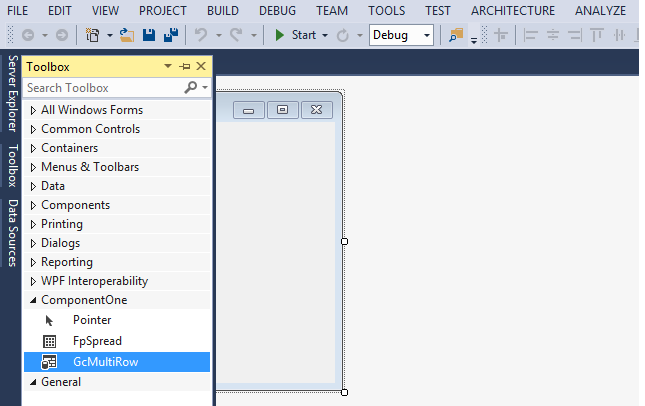
Task: Click the Align Lefts layout icon
Action: pyautogui.click(x=531, y=35)
